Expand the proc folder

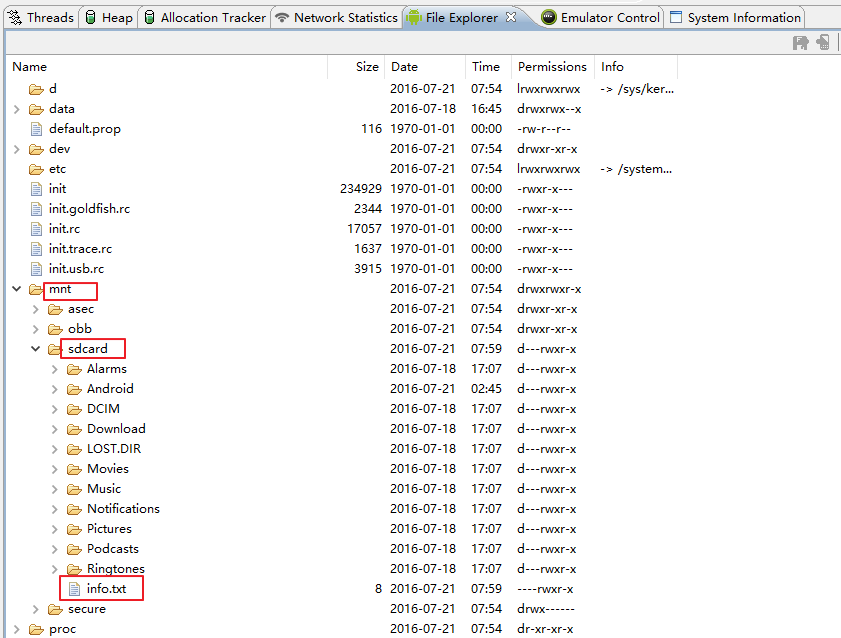pos(17,629)
